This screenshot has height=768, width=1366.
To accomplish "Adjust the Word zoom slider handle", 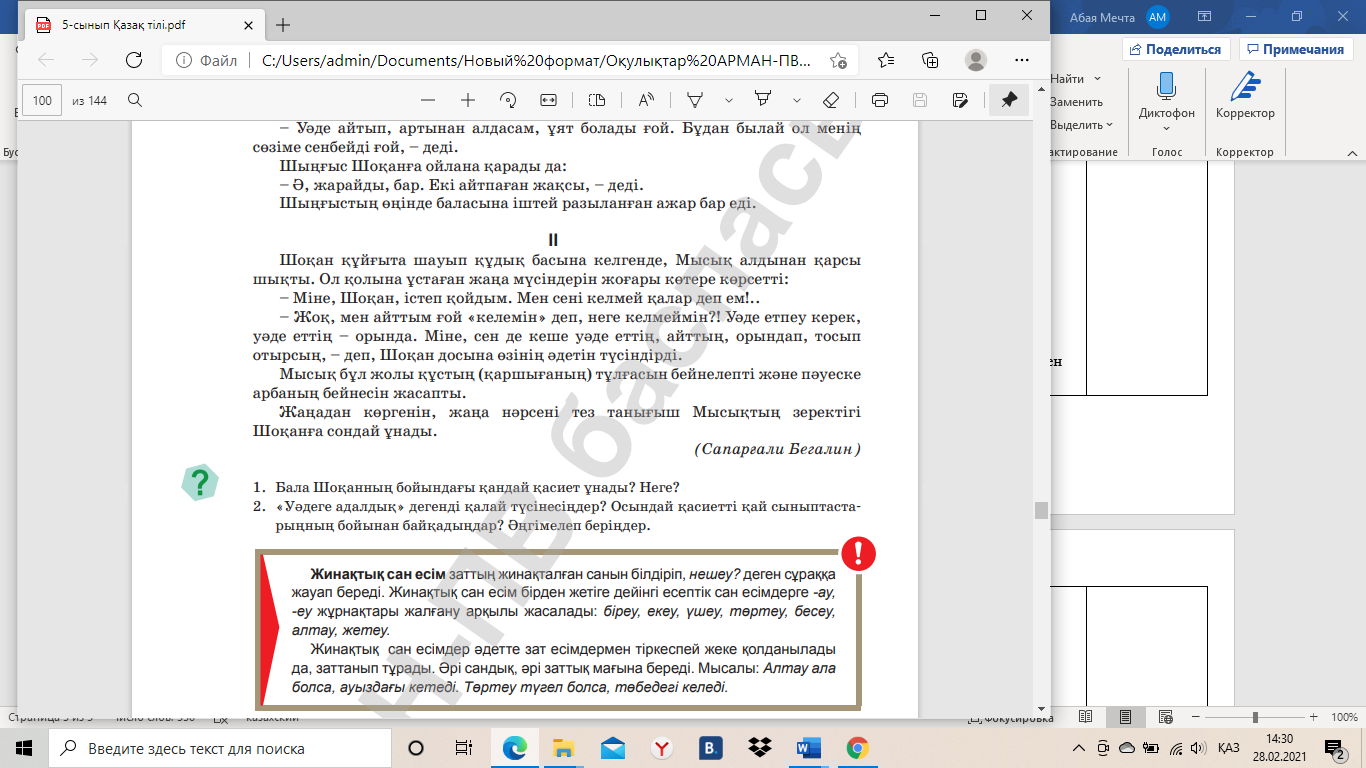I will tap(1255, 717).
